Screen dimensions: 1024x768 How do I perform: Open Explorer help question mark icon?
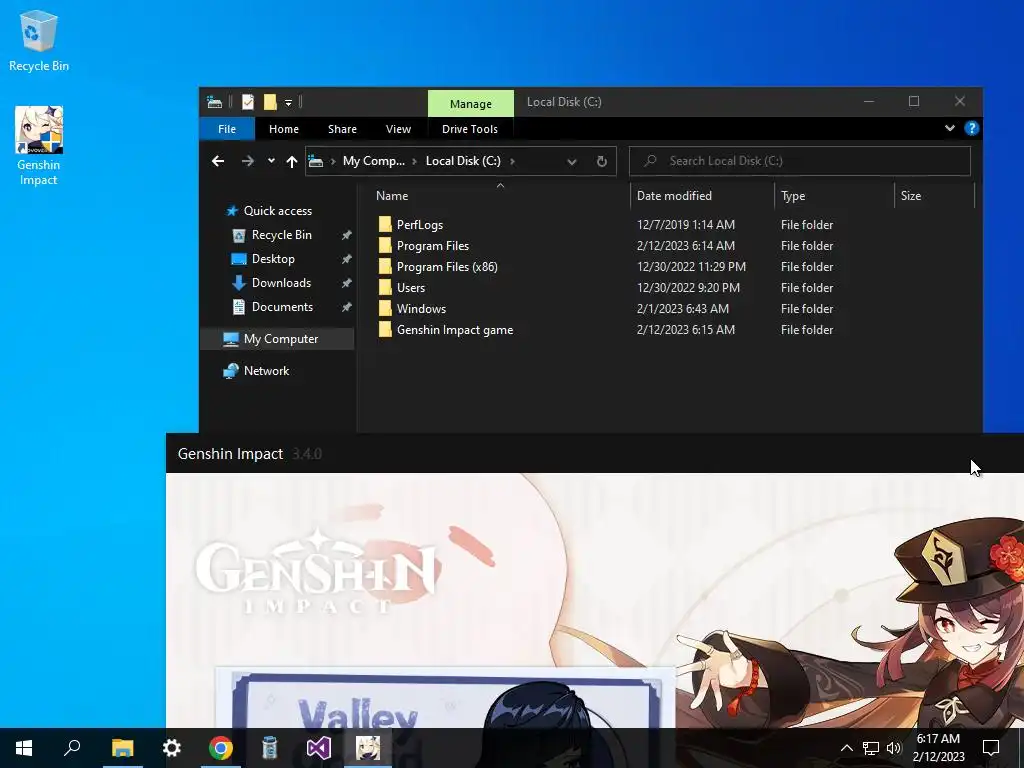tap(971, 128)
